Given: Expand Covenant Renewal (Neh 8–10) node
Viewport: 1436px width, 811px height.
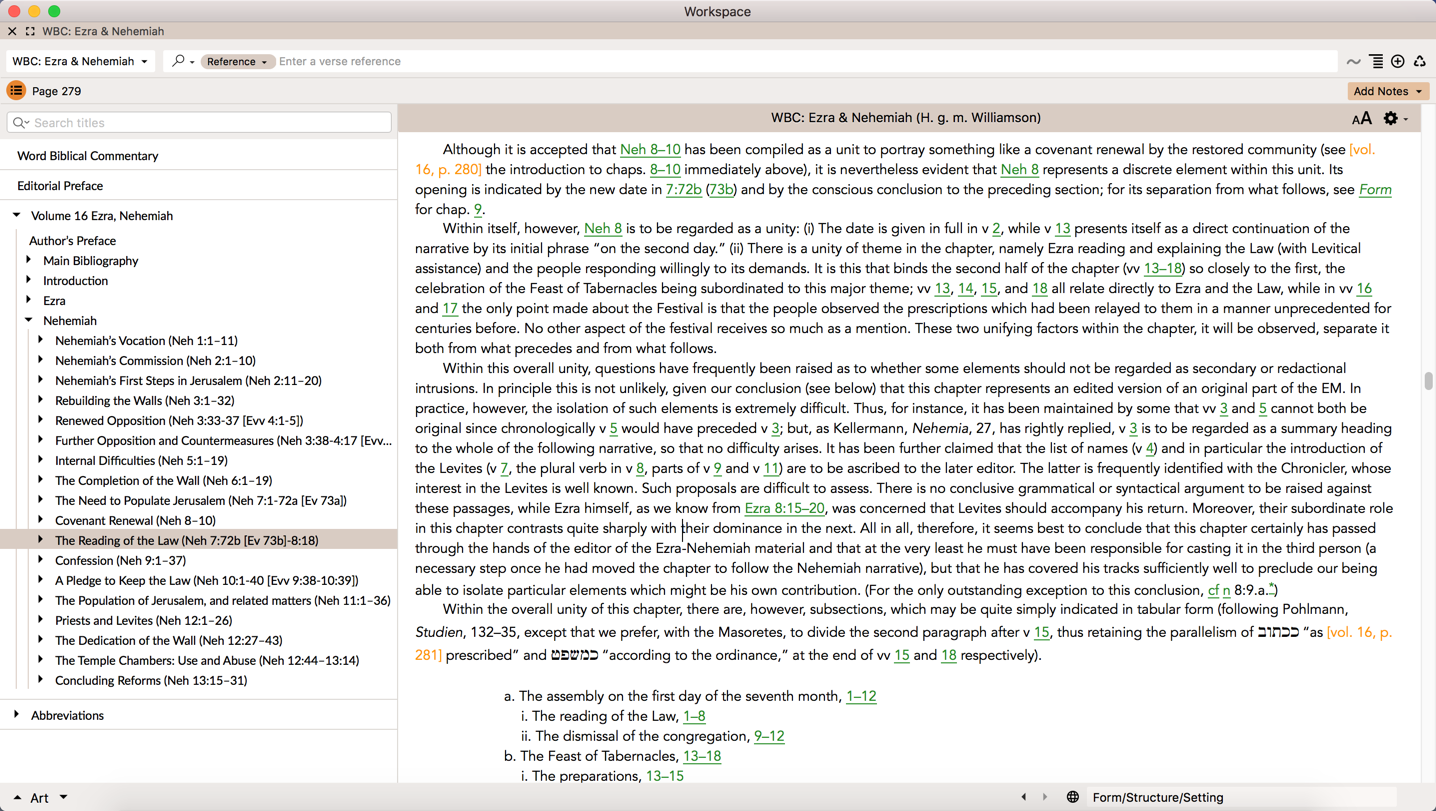Looking at the screenshot, I should tap(41, 520).
